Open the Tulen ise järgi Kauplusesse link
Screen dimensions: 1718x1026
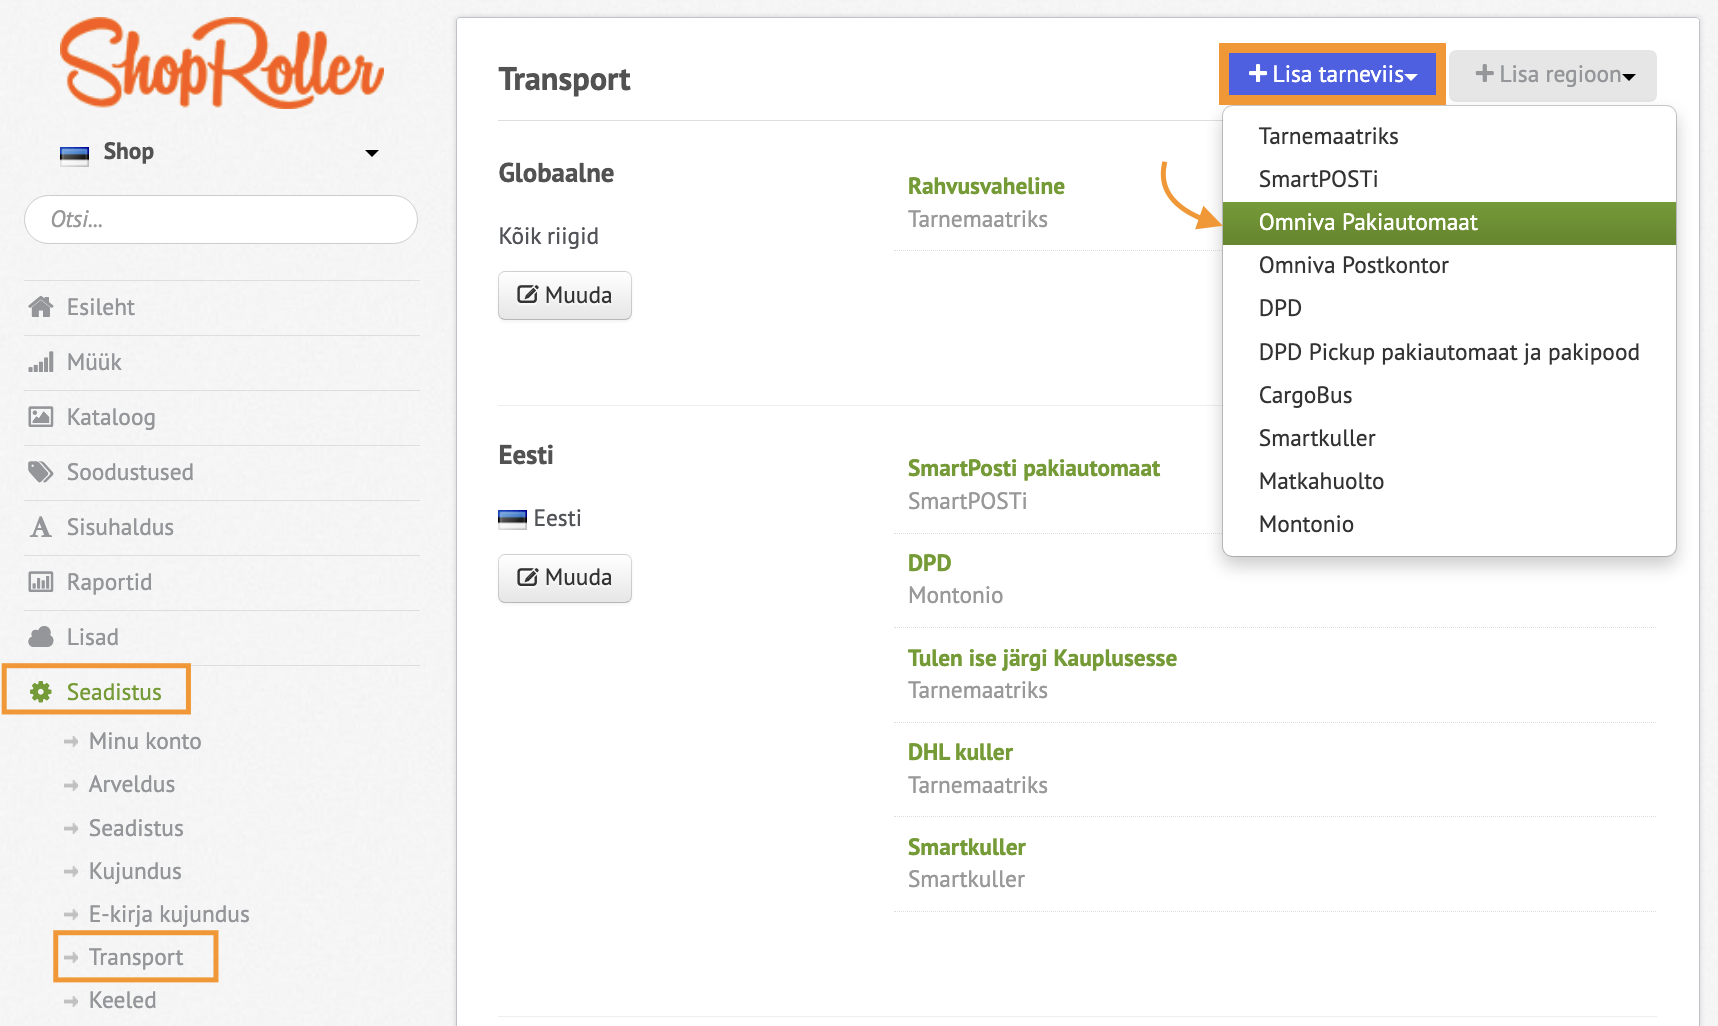(x=1042, y=658)
